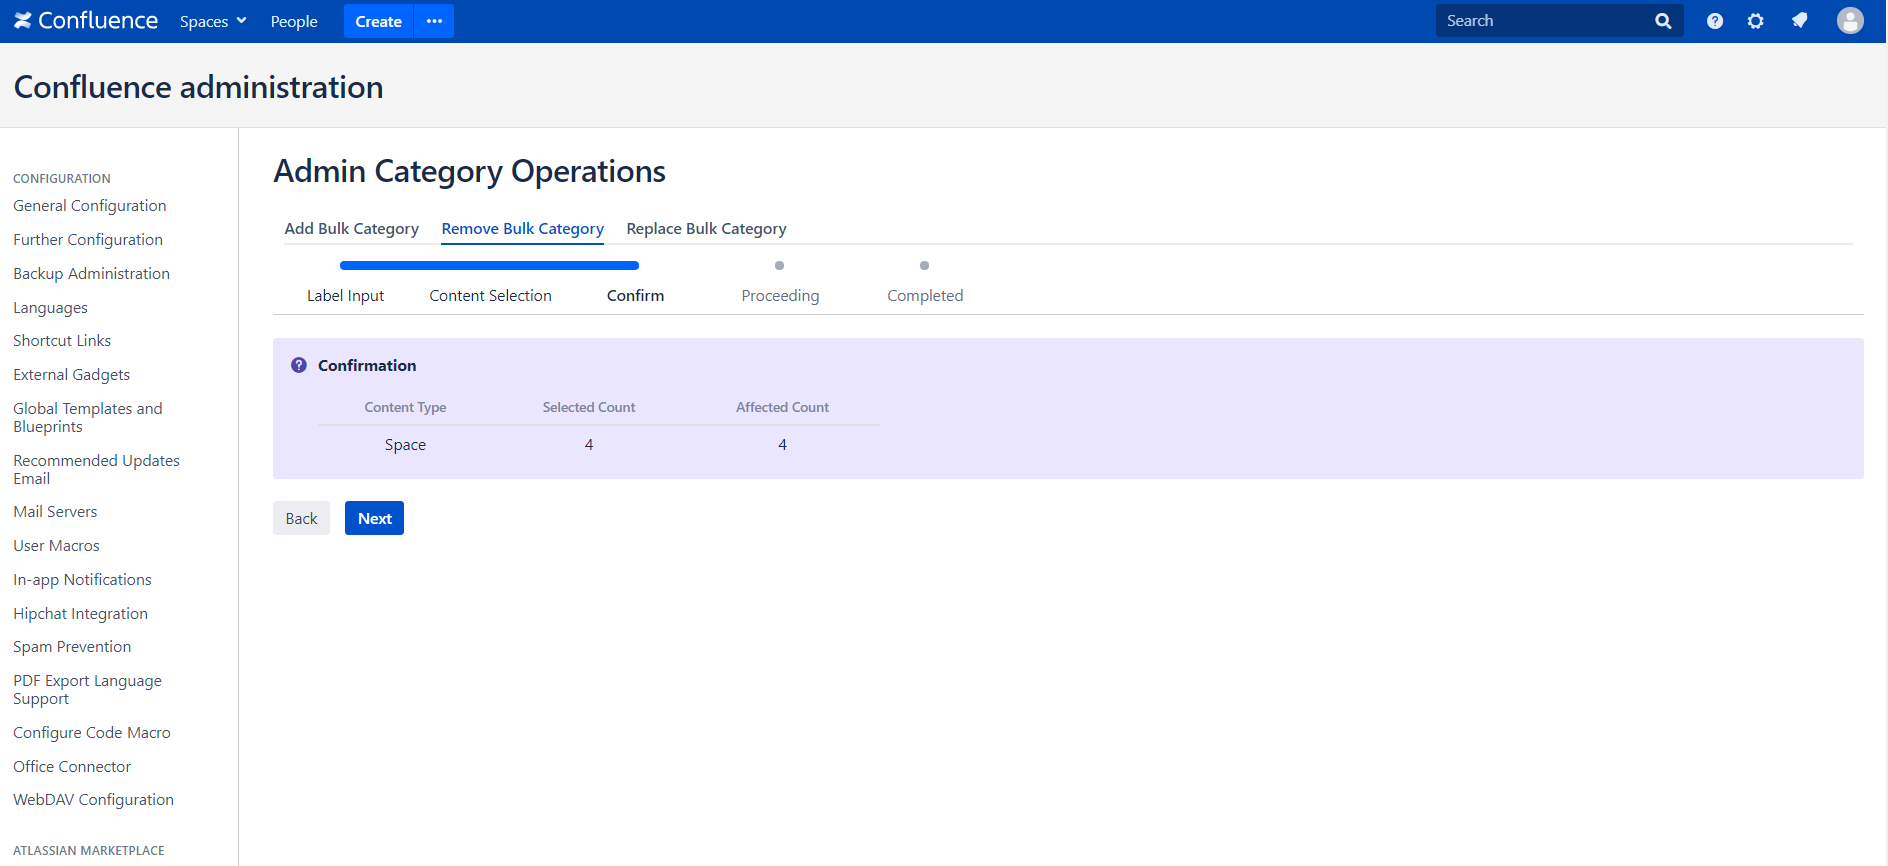1888x866 pixels.
Task: Open PDF Export Language Support link
Action: point(87,690)
